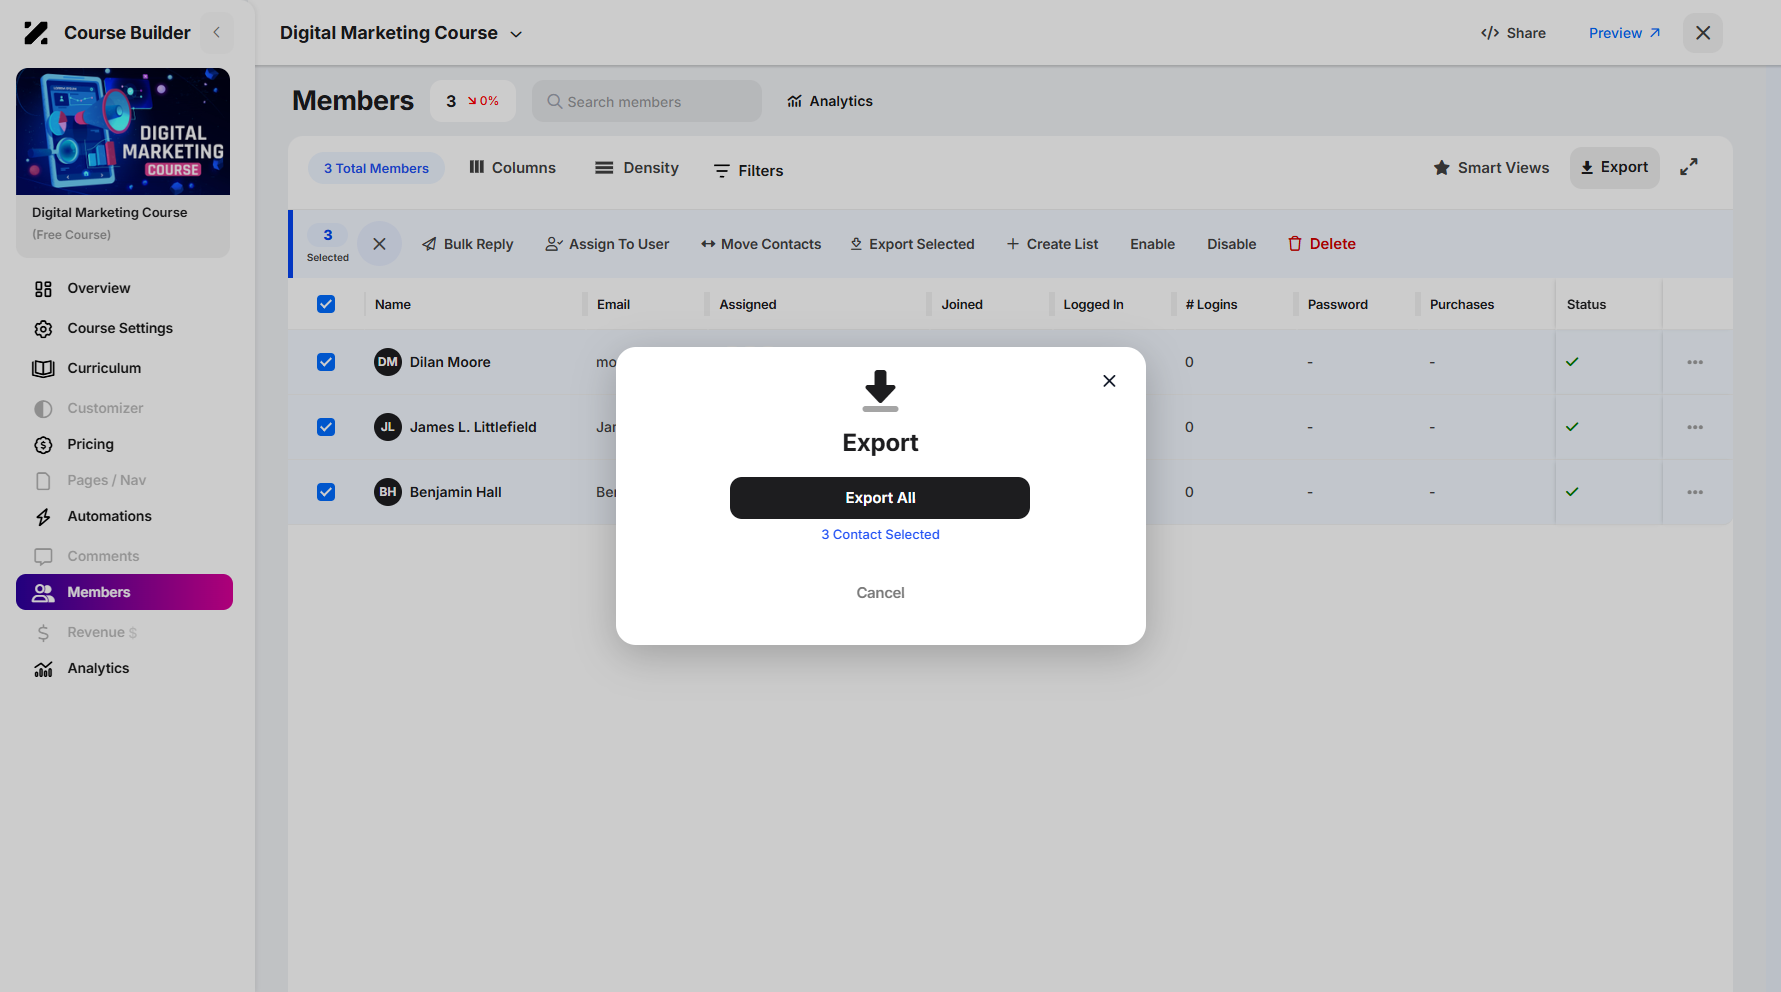Viewport: 1781px width, 992px height.
Task: Open the more options for James L. Littlefield
Action: (x=1695, y=427)
